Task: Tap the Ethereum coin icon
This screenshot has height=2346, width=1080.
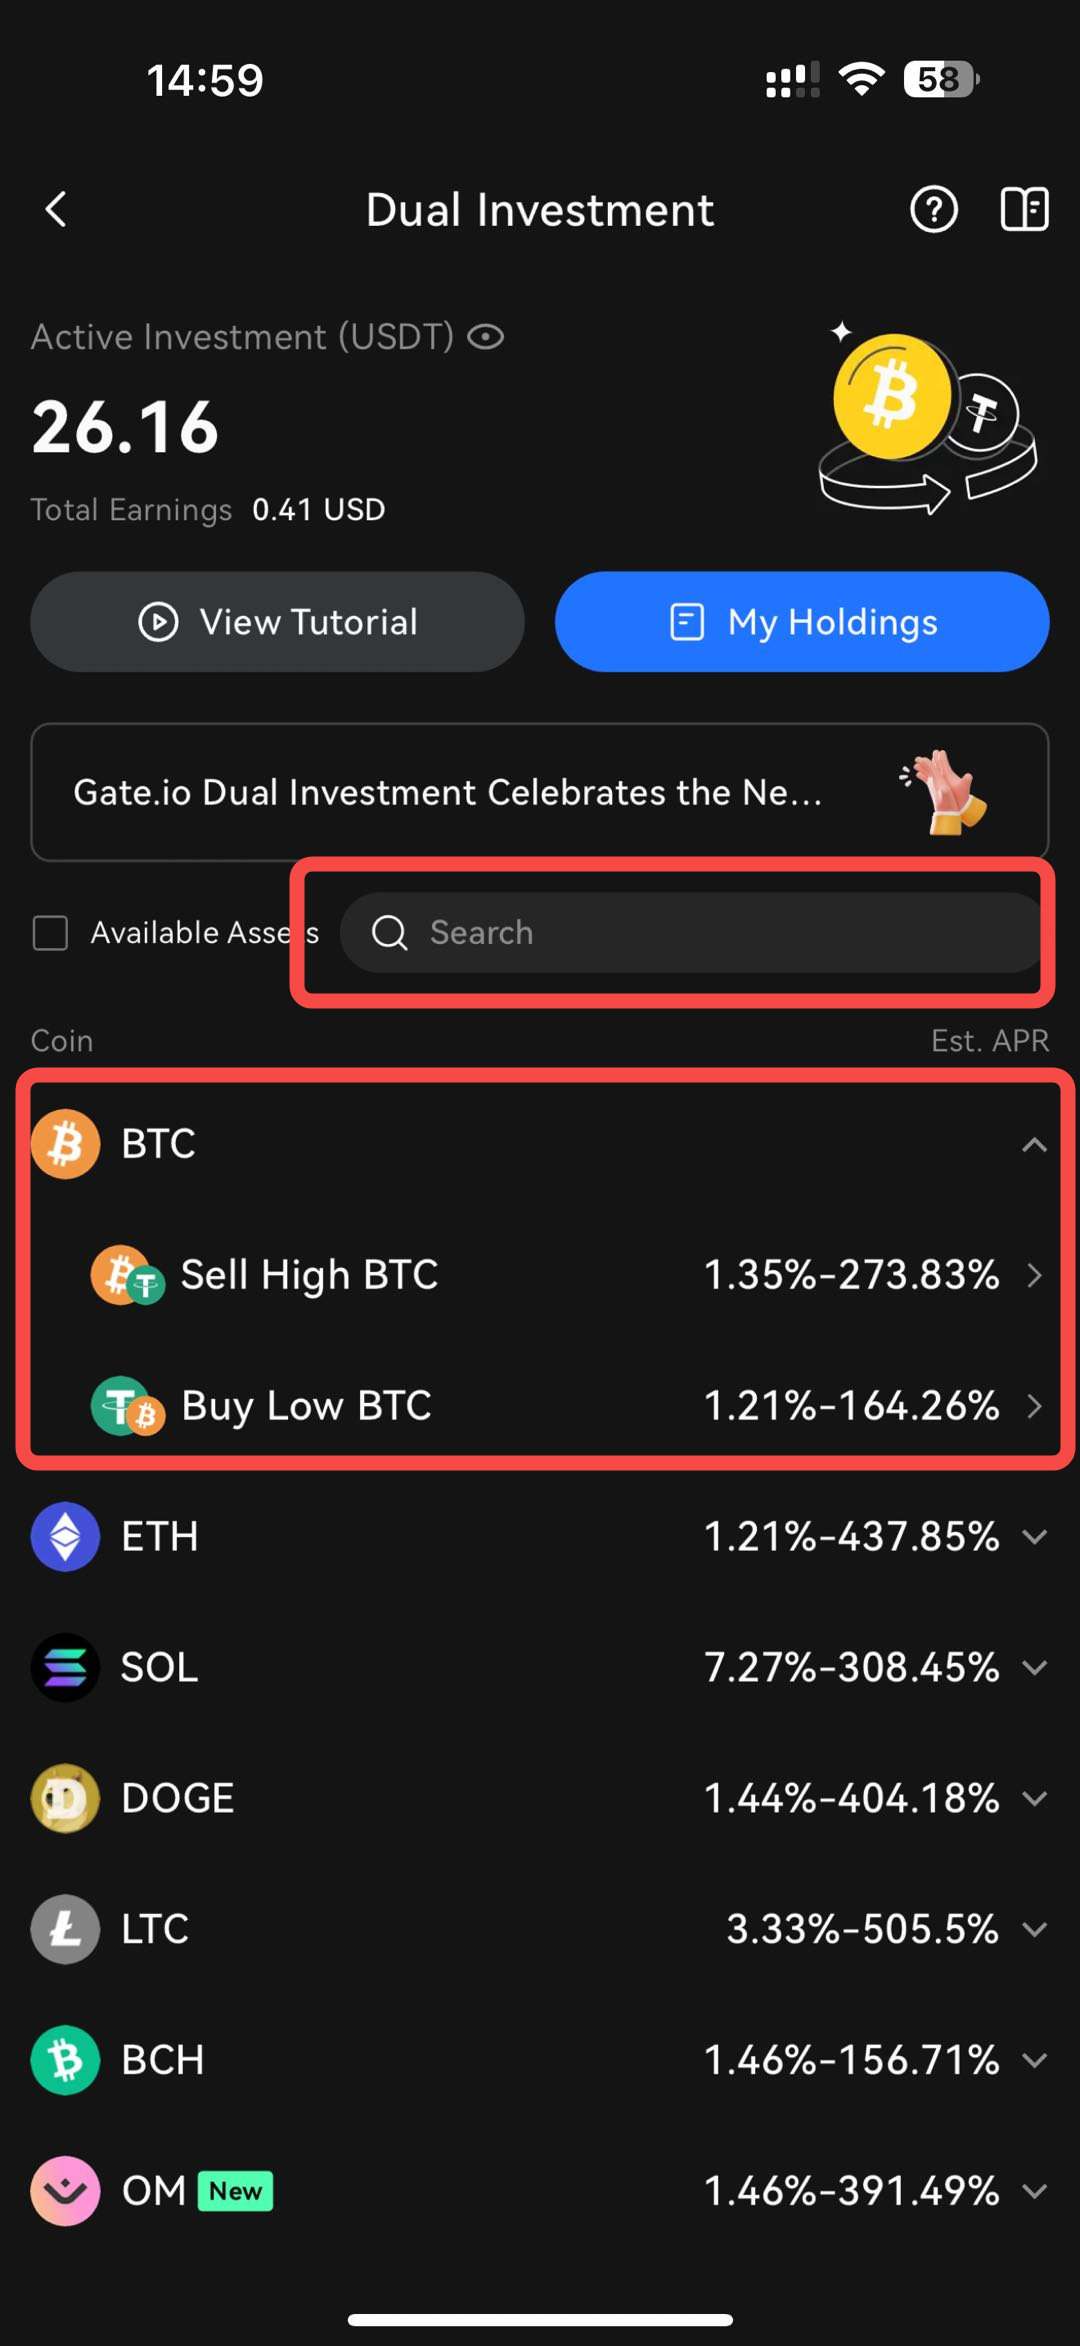Action: (65, 1536)
